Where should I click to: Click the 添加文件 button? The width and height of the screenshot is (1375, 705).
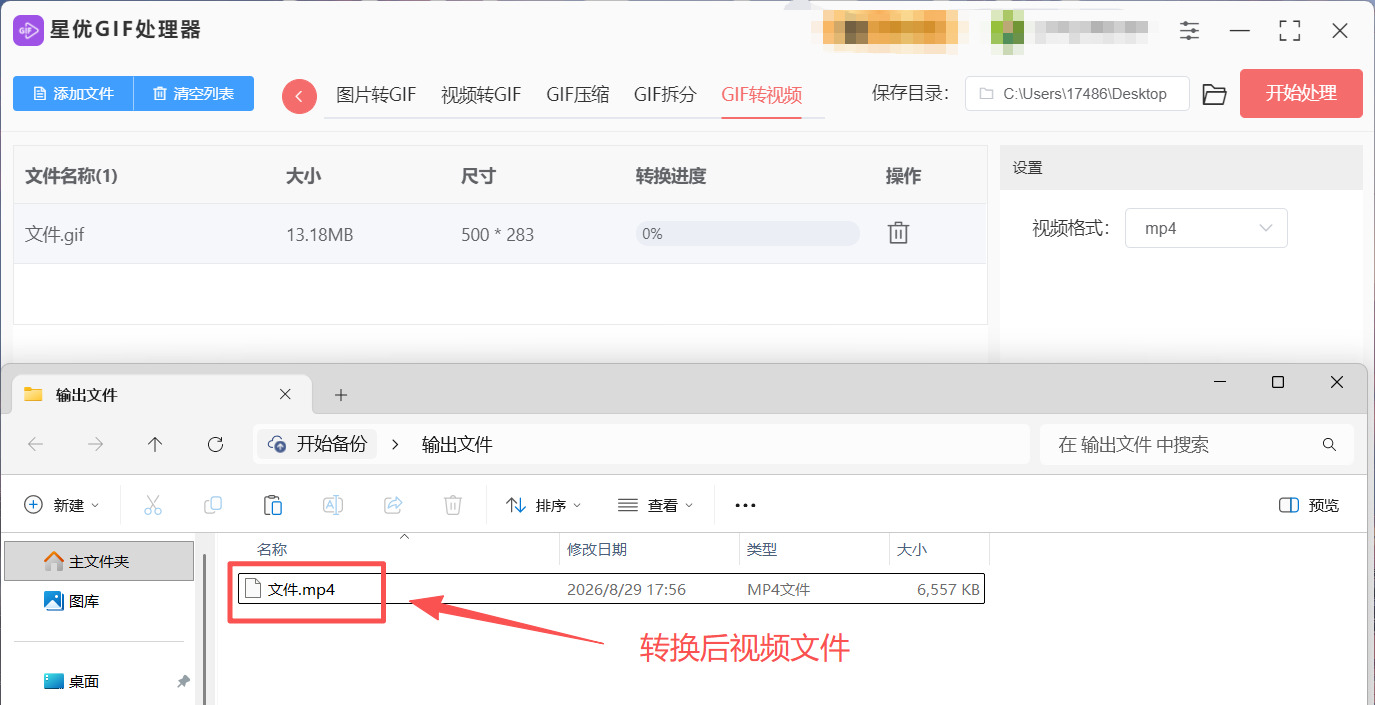pos(73,93)
